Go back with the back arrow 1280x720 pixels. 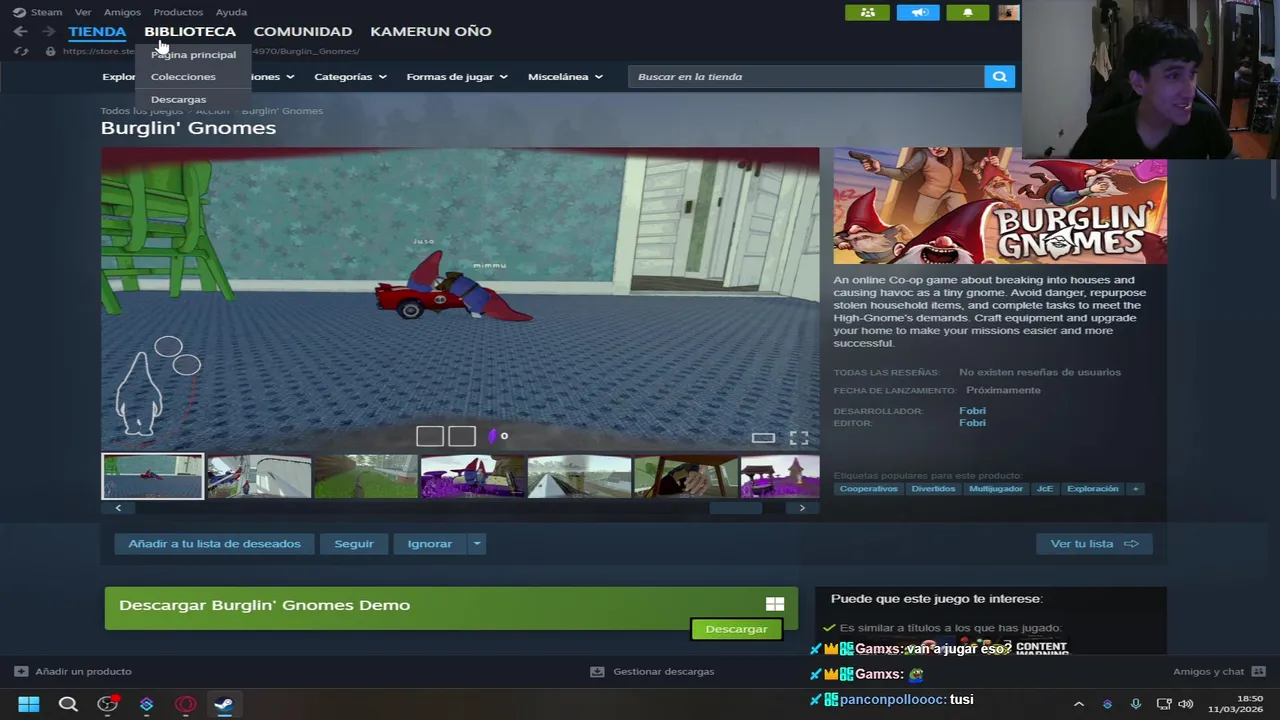pos(20,32)
